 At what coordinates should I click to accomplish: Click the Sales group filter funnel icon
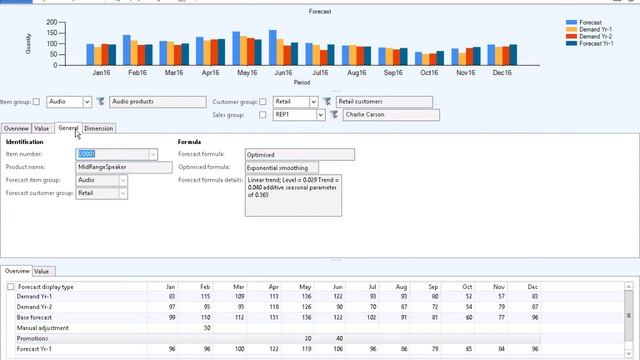point(334,115)
